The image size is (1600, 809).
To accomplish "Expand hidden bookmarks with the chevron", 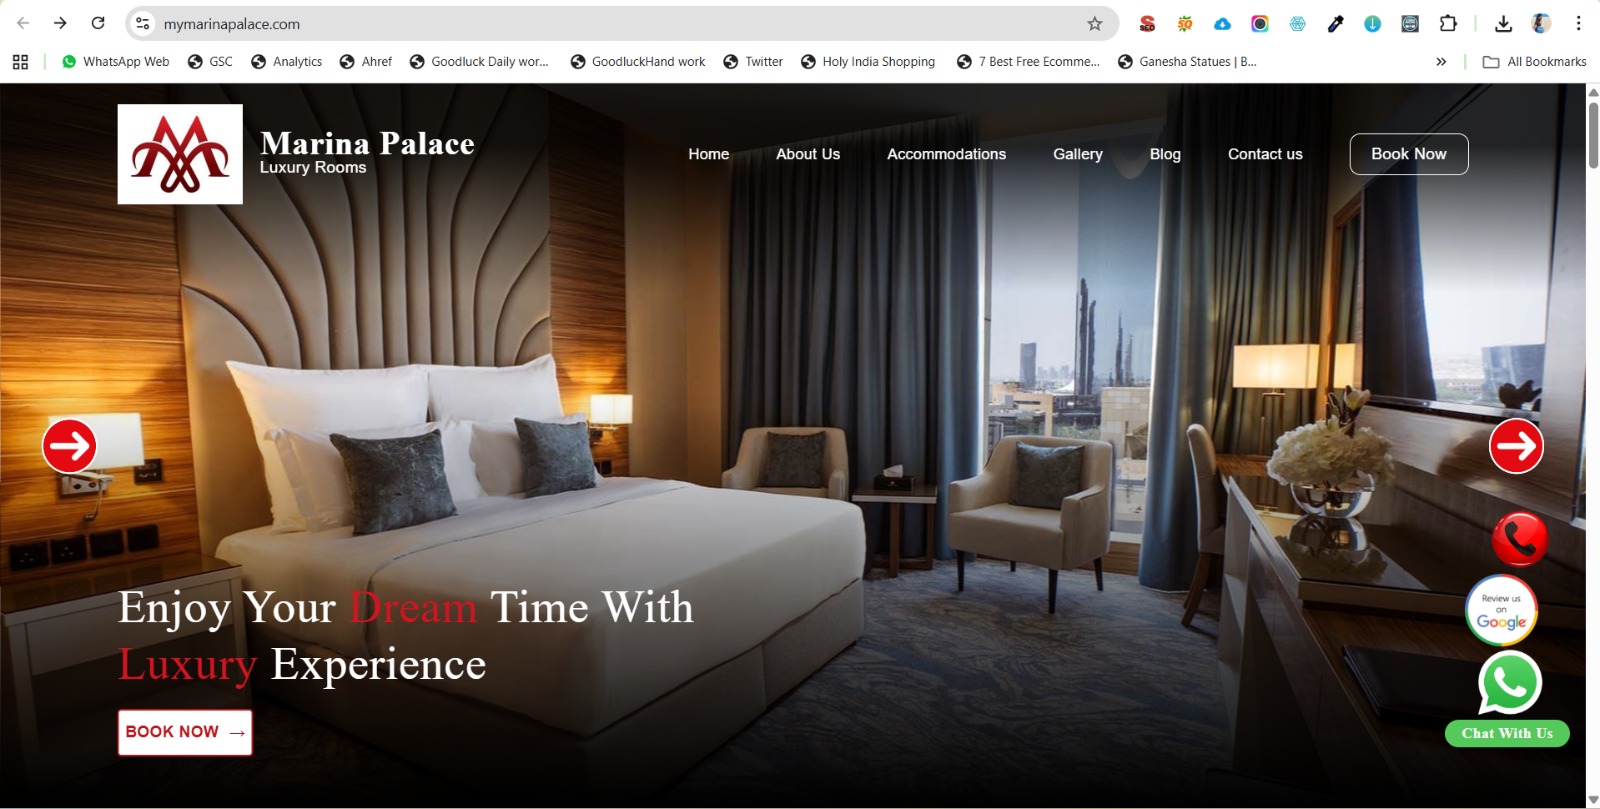I will coord(1441,61).
